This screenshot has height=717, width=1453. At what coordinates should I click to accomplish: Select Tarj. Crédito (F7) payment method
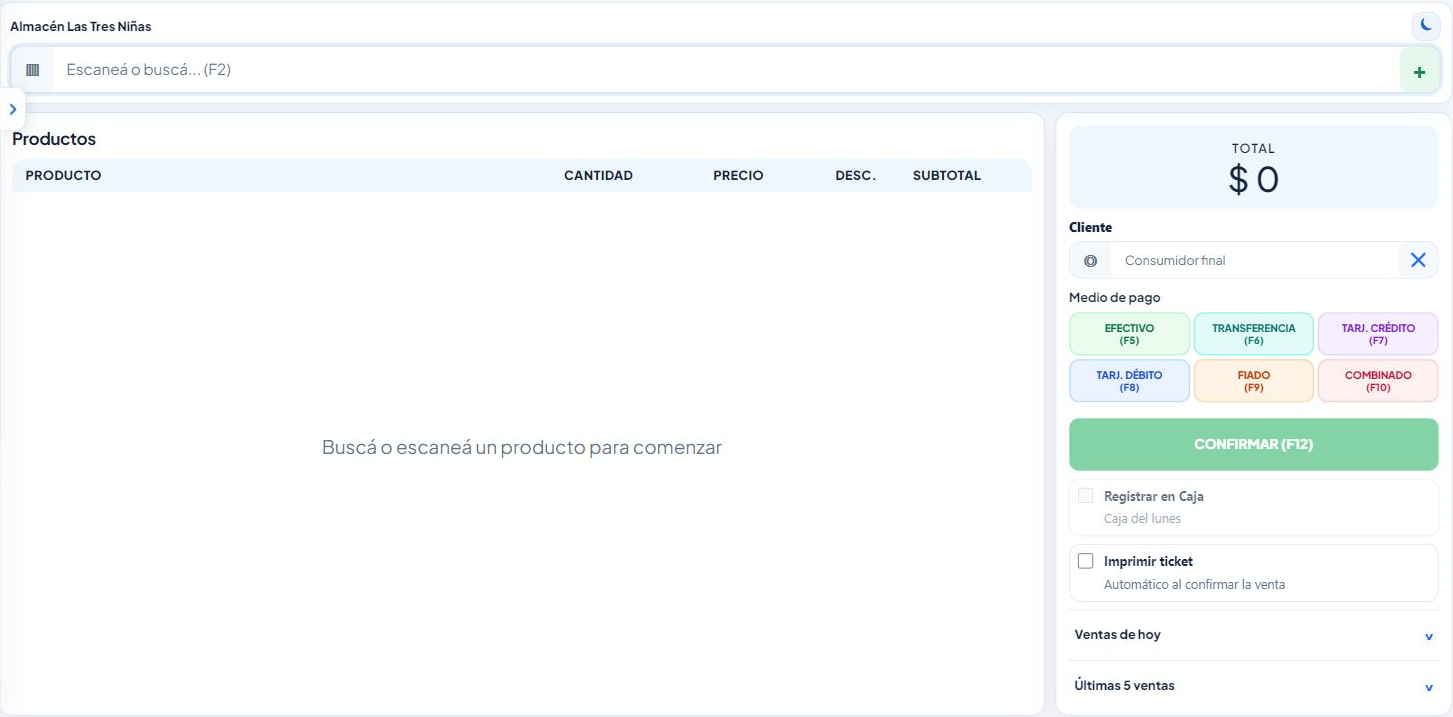pos(1378,334)
